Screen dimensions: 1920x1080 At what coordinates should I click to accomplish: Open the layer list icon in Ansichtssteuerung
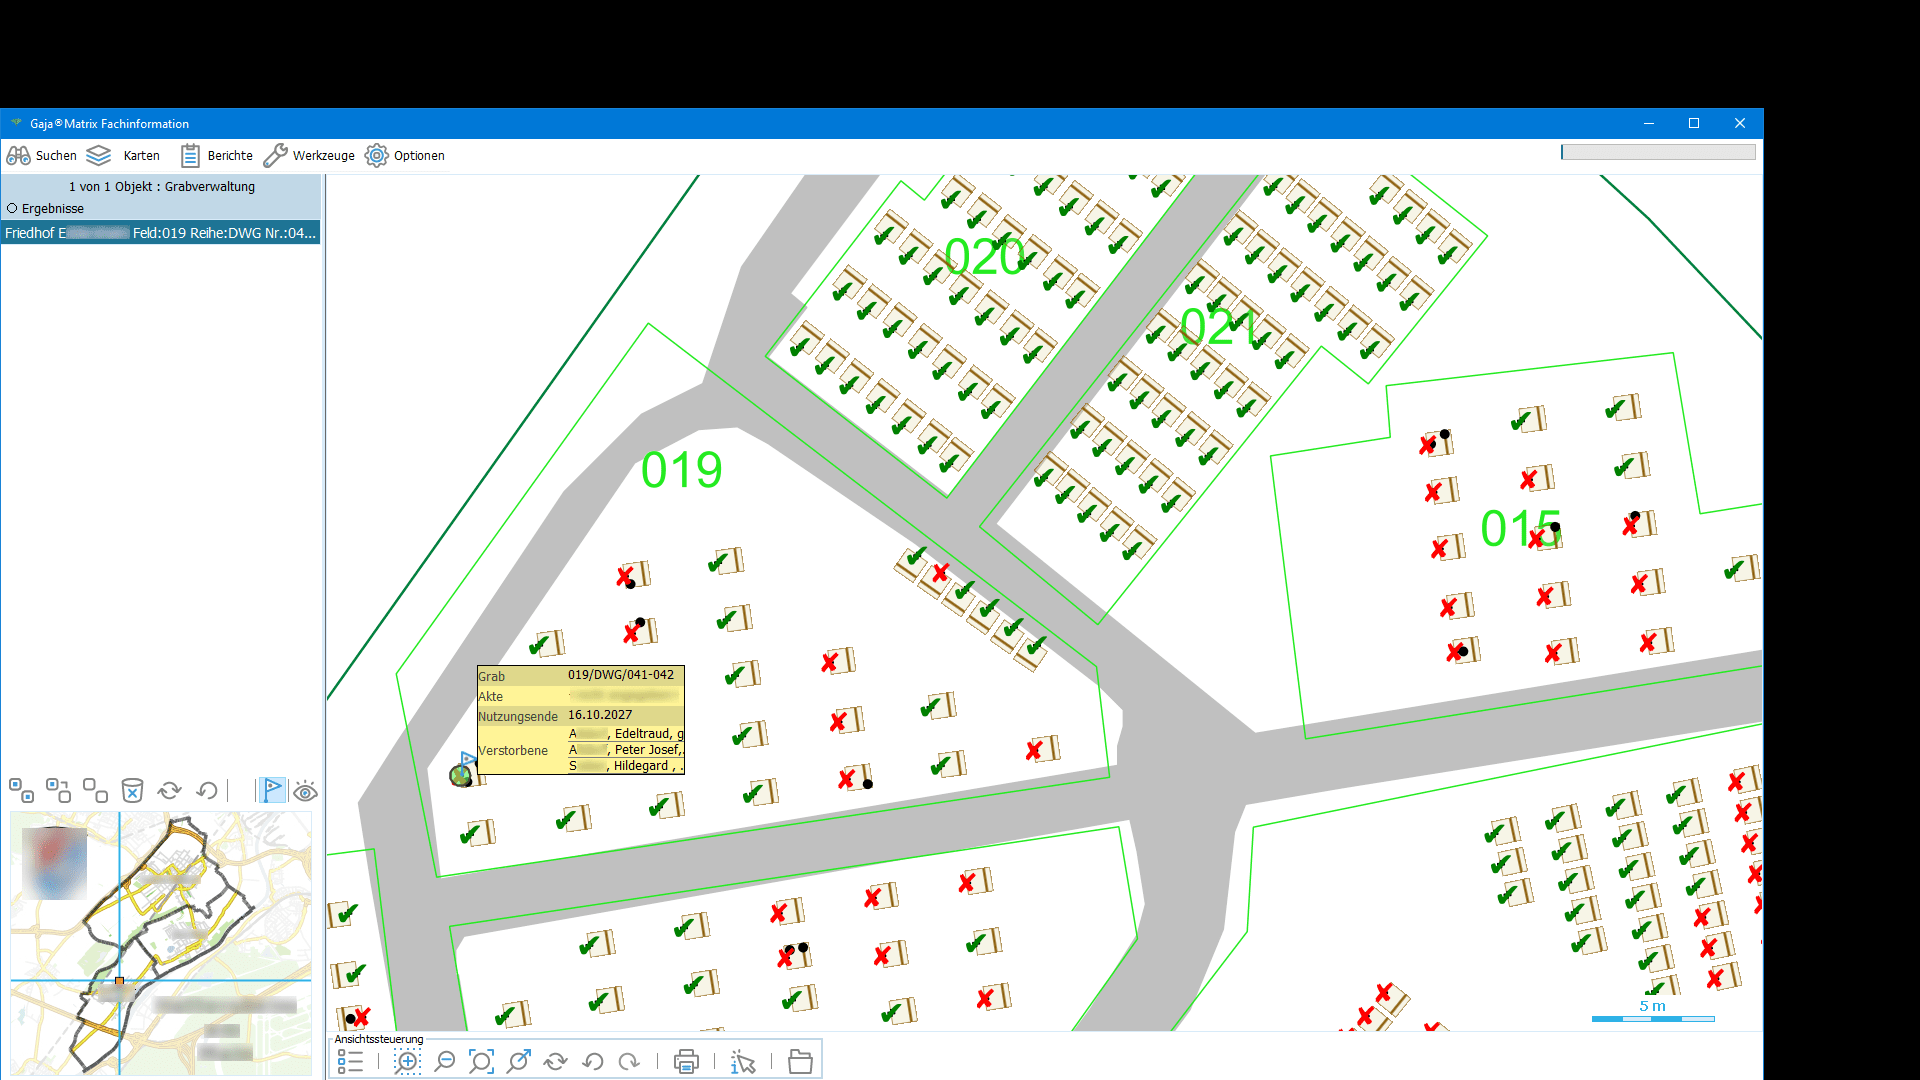(350, 1062)
